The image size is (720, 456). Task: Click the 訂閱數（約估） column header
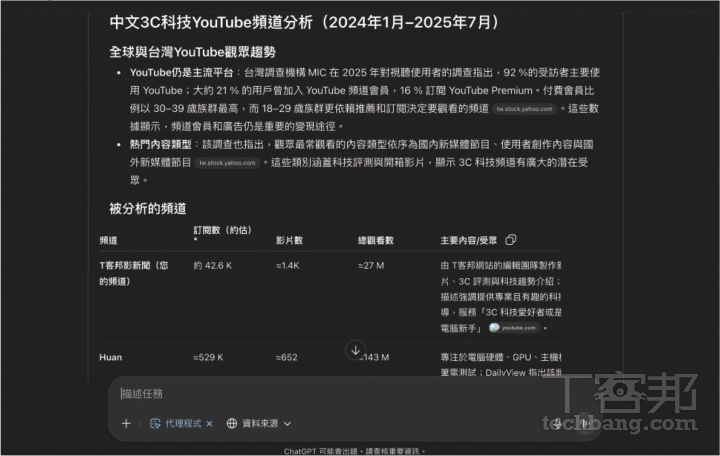tap(223, 230)
